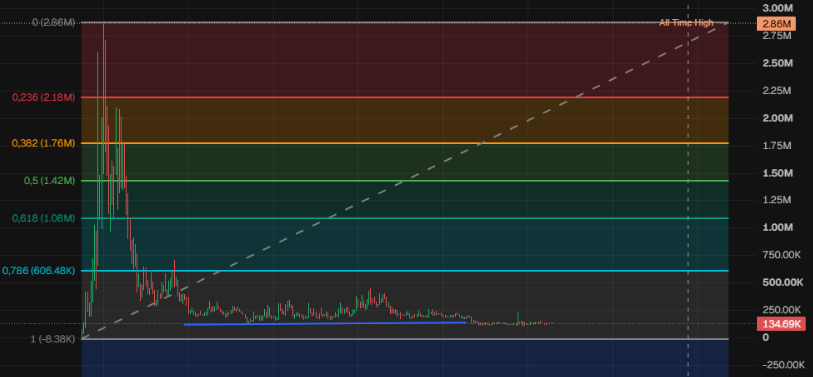
Task: Click the 1.50M price axis label
Action: pyautogui.click(x=778, y=173)
